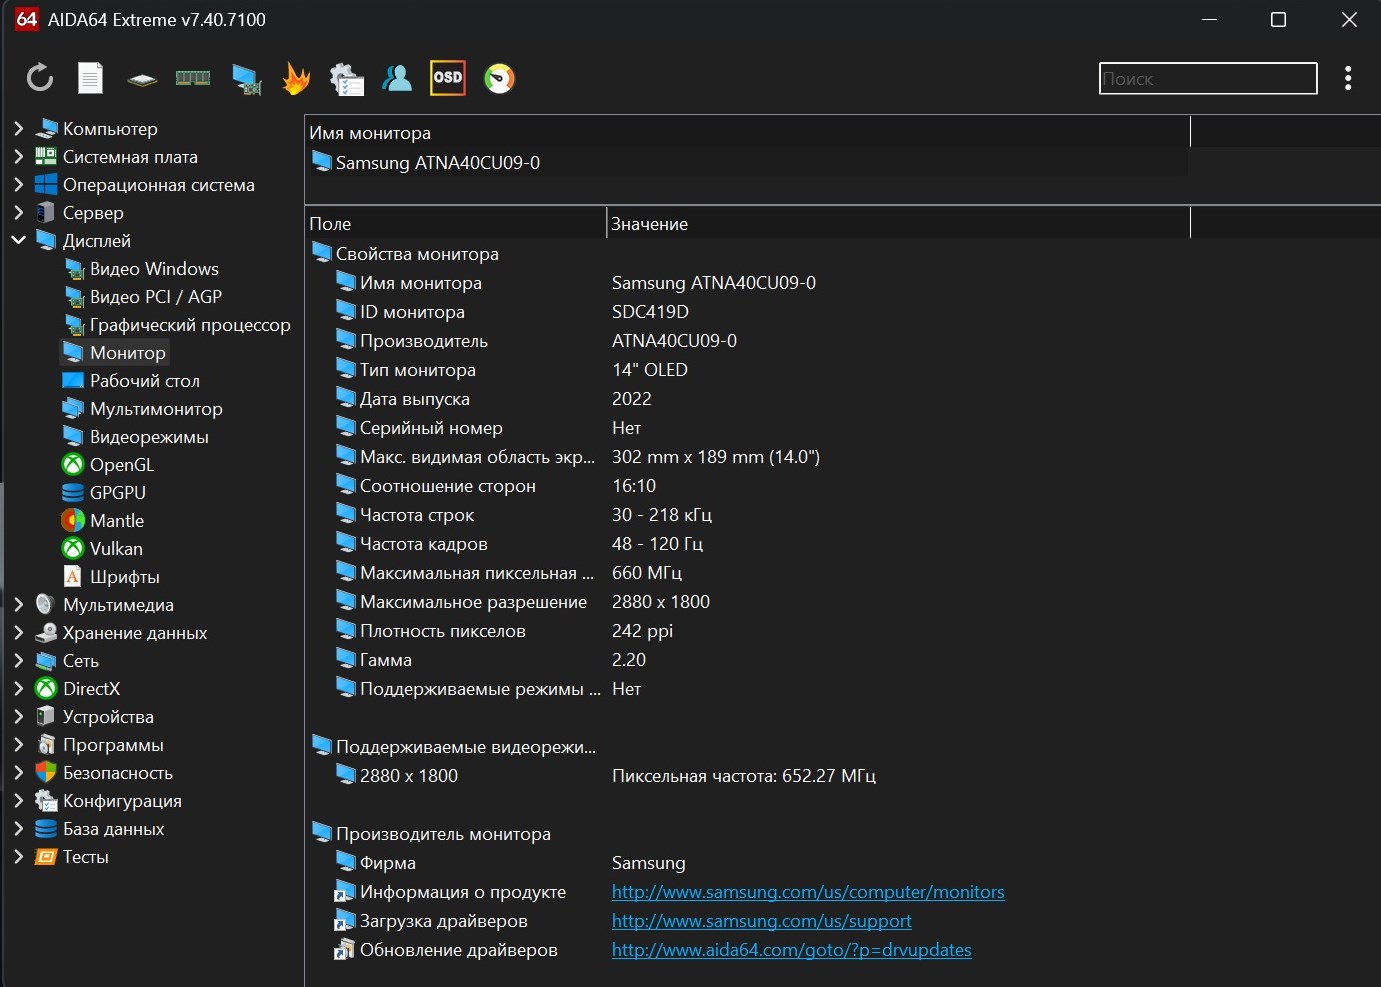Open the Samsung monitors product link
The width and height of the screenshot is (1381, 987).
click(807, 892)
